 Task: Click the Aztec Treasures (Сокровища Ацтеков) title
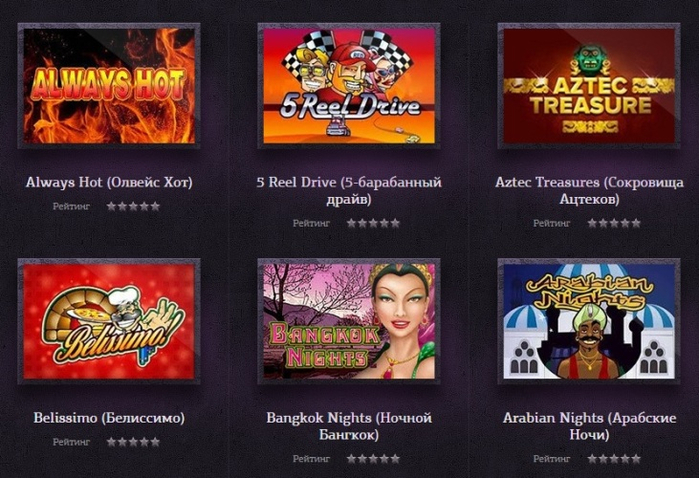click(589, 190)
